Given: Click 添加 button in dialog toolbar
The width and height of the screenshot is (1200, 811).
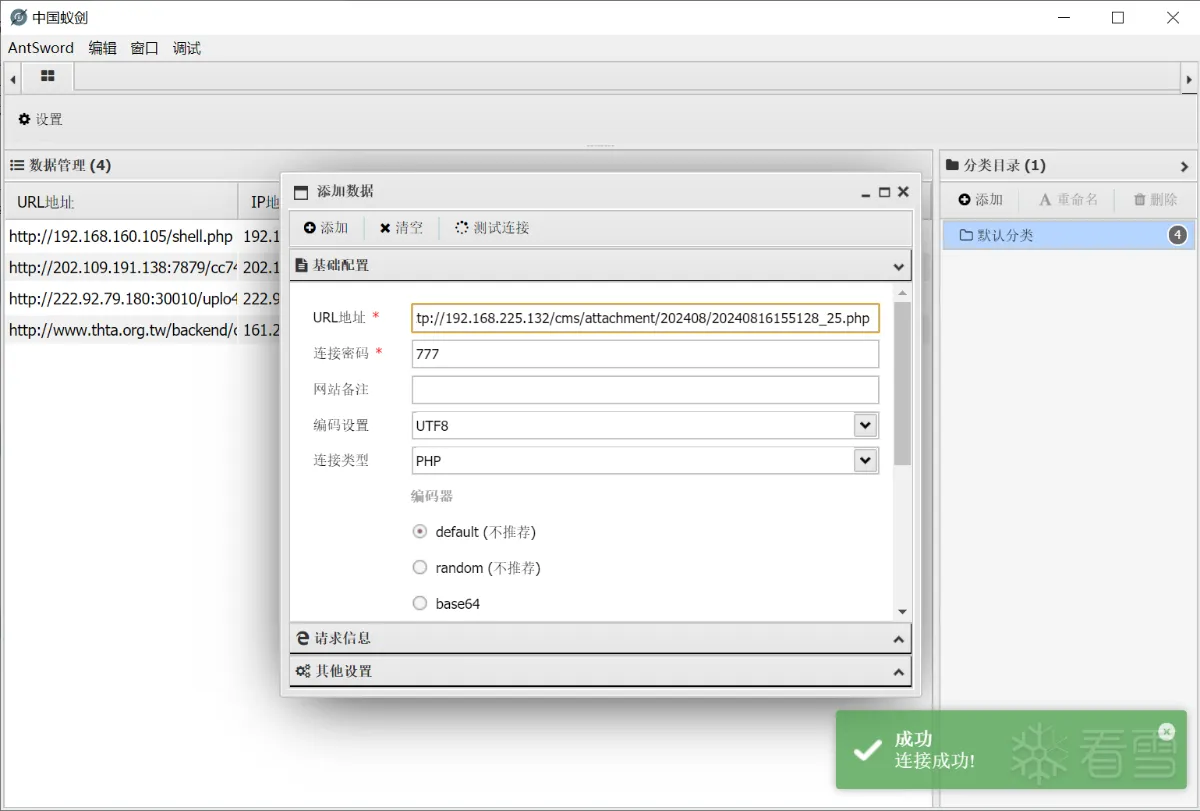Looking at the screenshot, I should [326, 228].
